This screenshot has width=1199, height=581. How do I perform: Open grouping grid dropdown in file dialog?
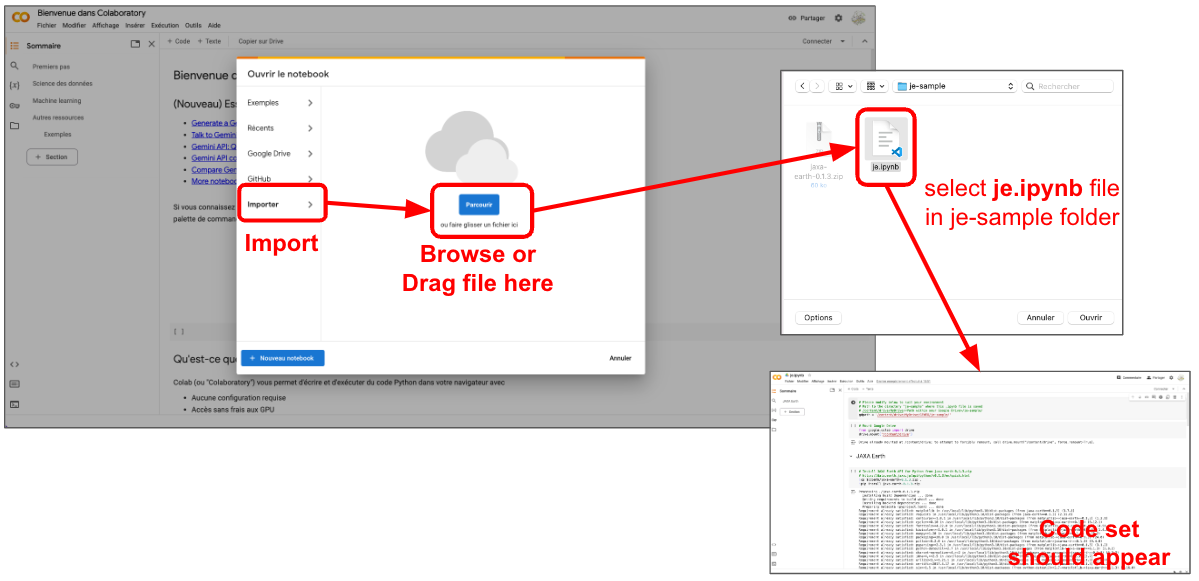pyautogui.click(x=873, y=86)
